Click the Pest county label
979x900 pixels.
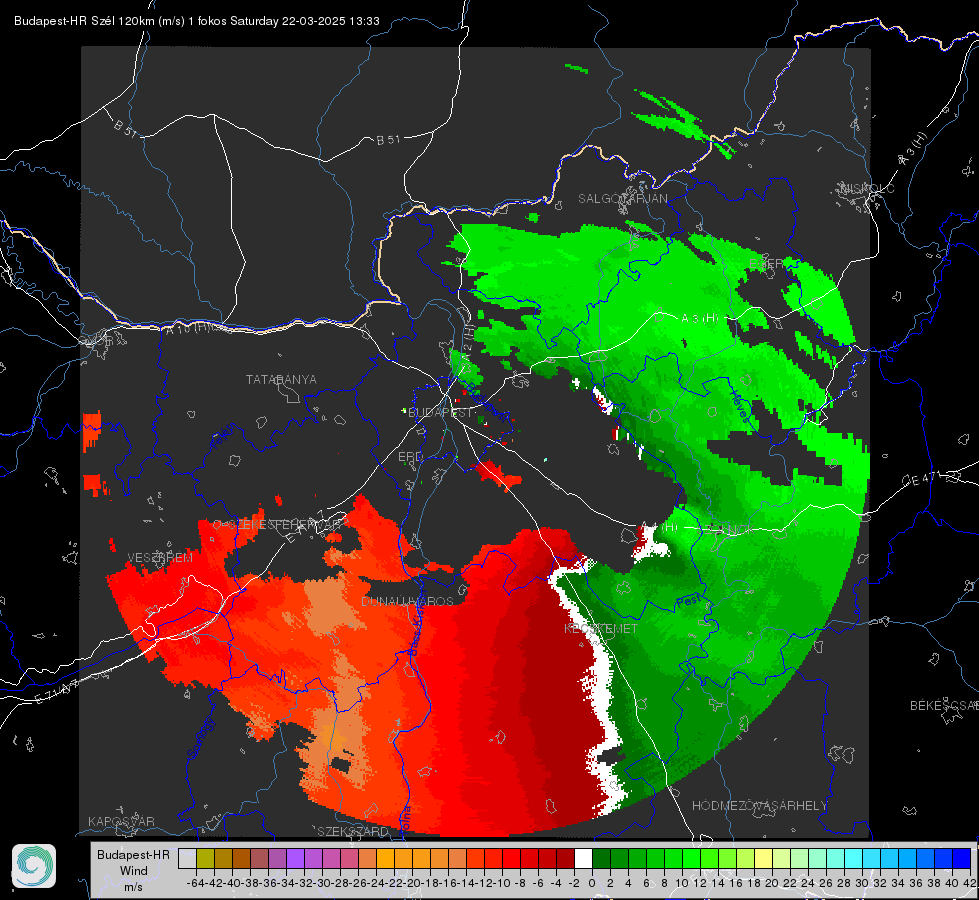(688, 602)
